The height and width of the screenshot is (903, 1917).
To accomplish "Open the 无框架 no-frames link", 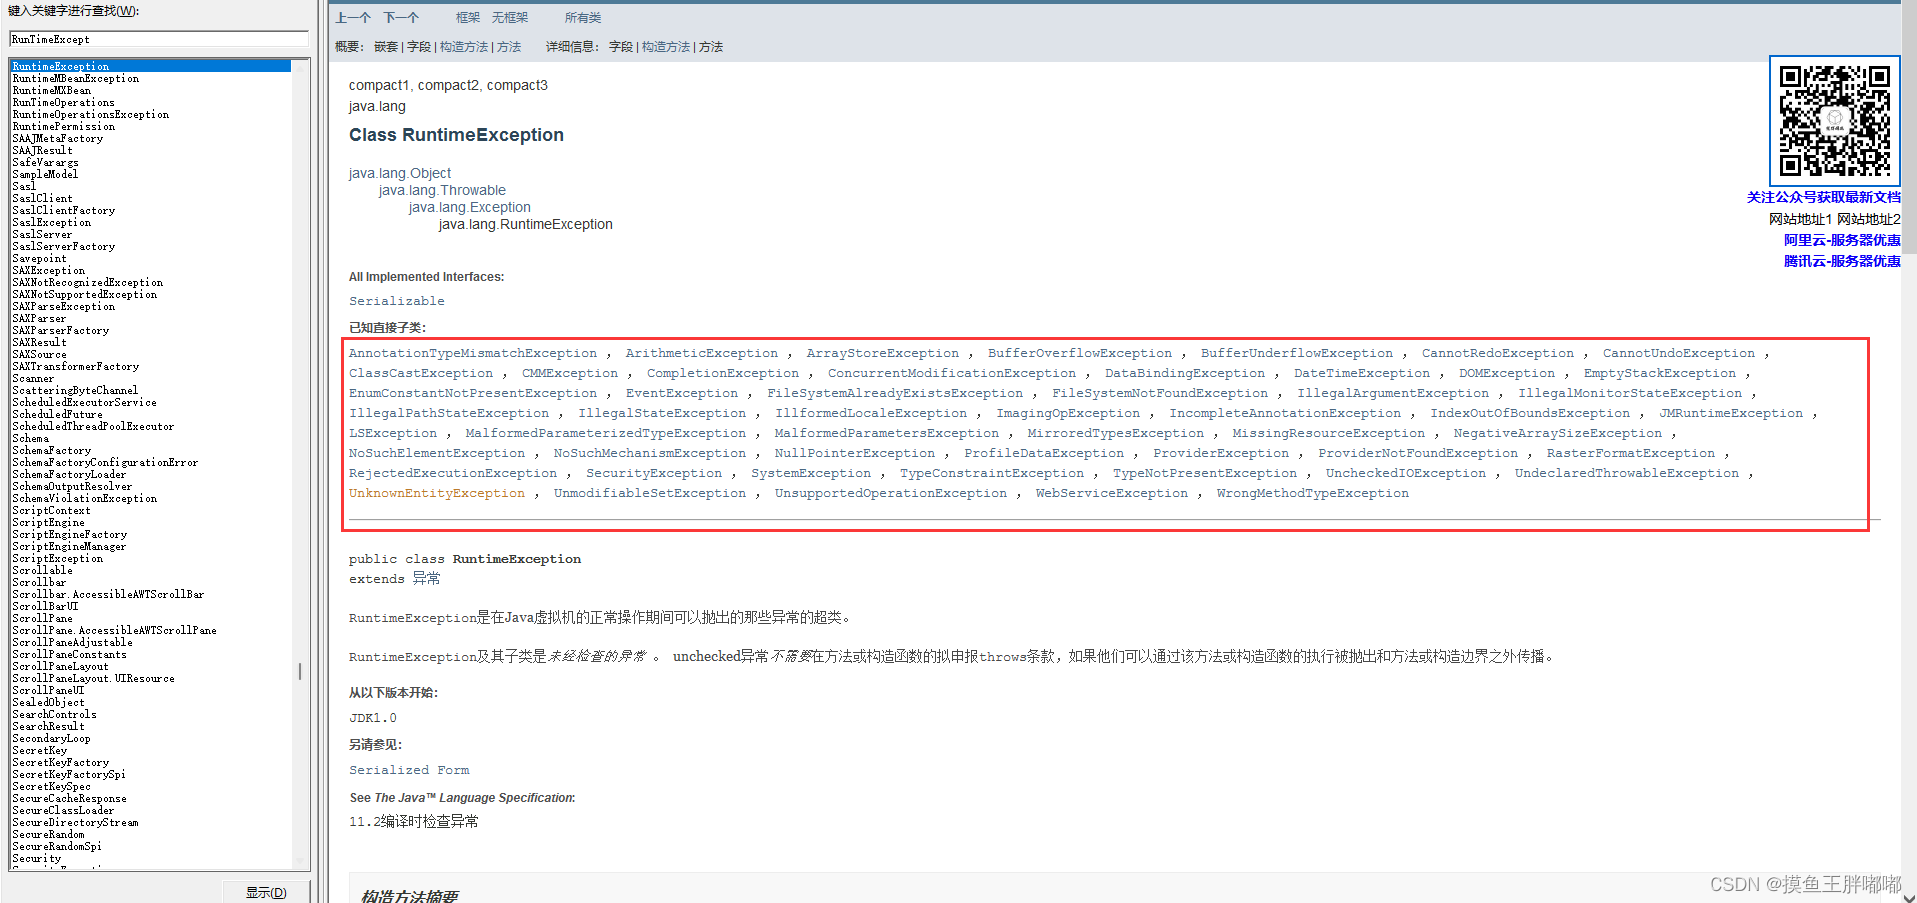I will click(x=510, y=18).
